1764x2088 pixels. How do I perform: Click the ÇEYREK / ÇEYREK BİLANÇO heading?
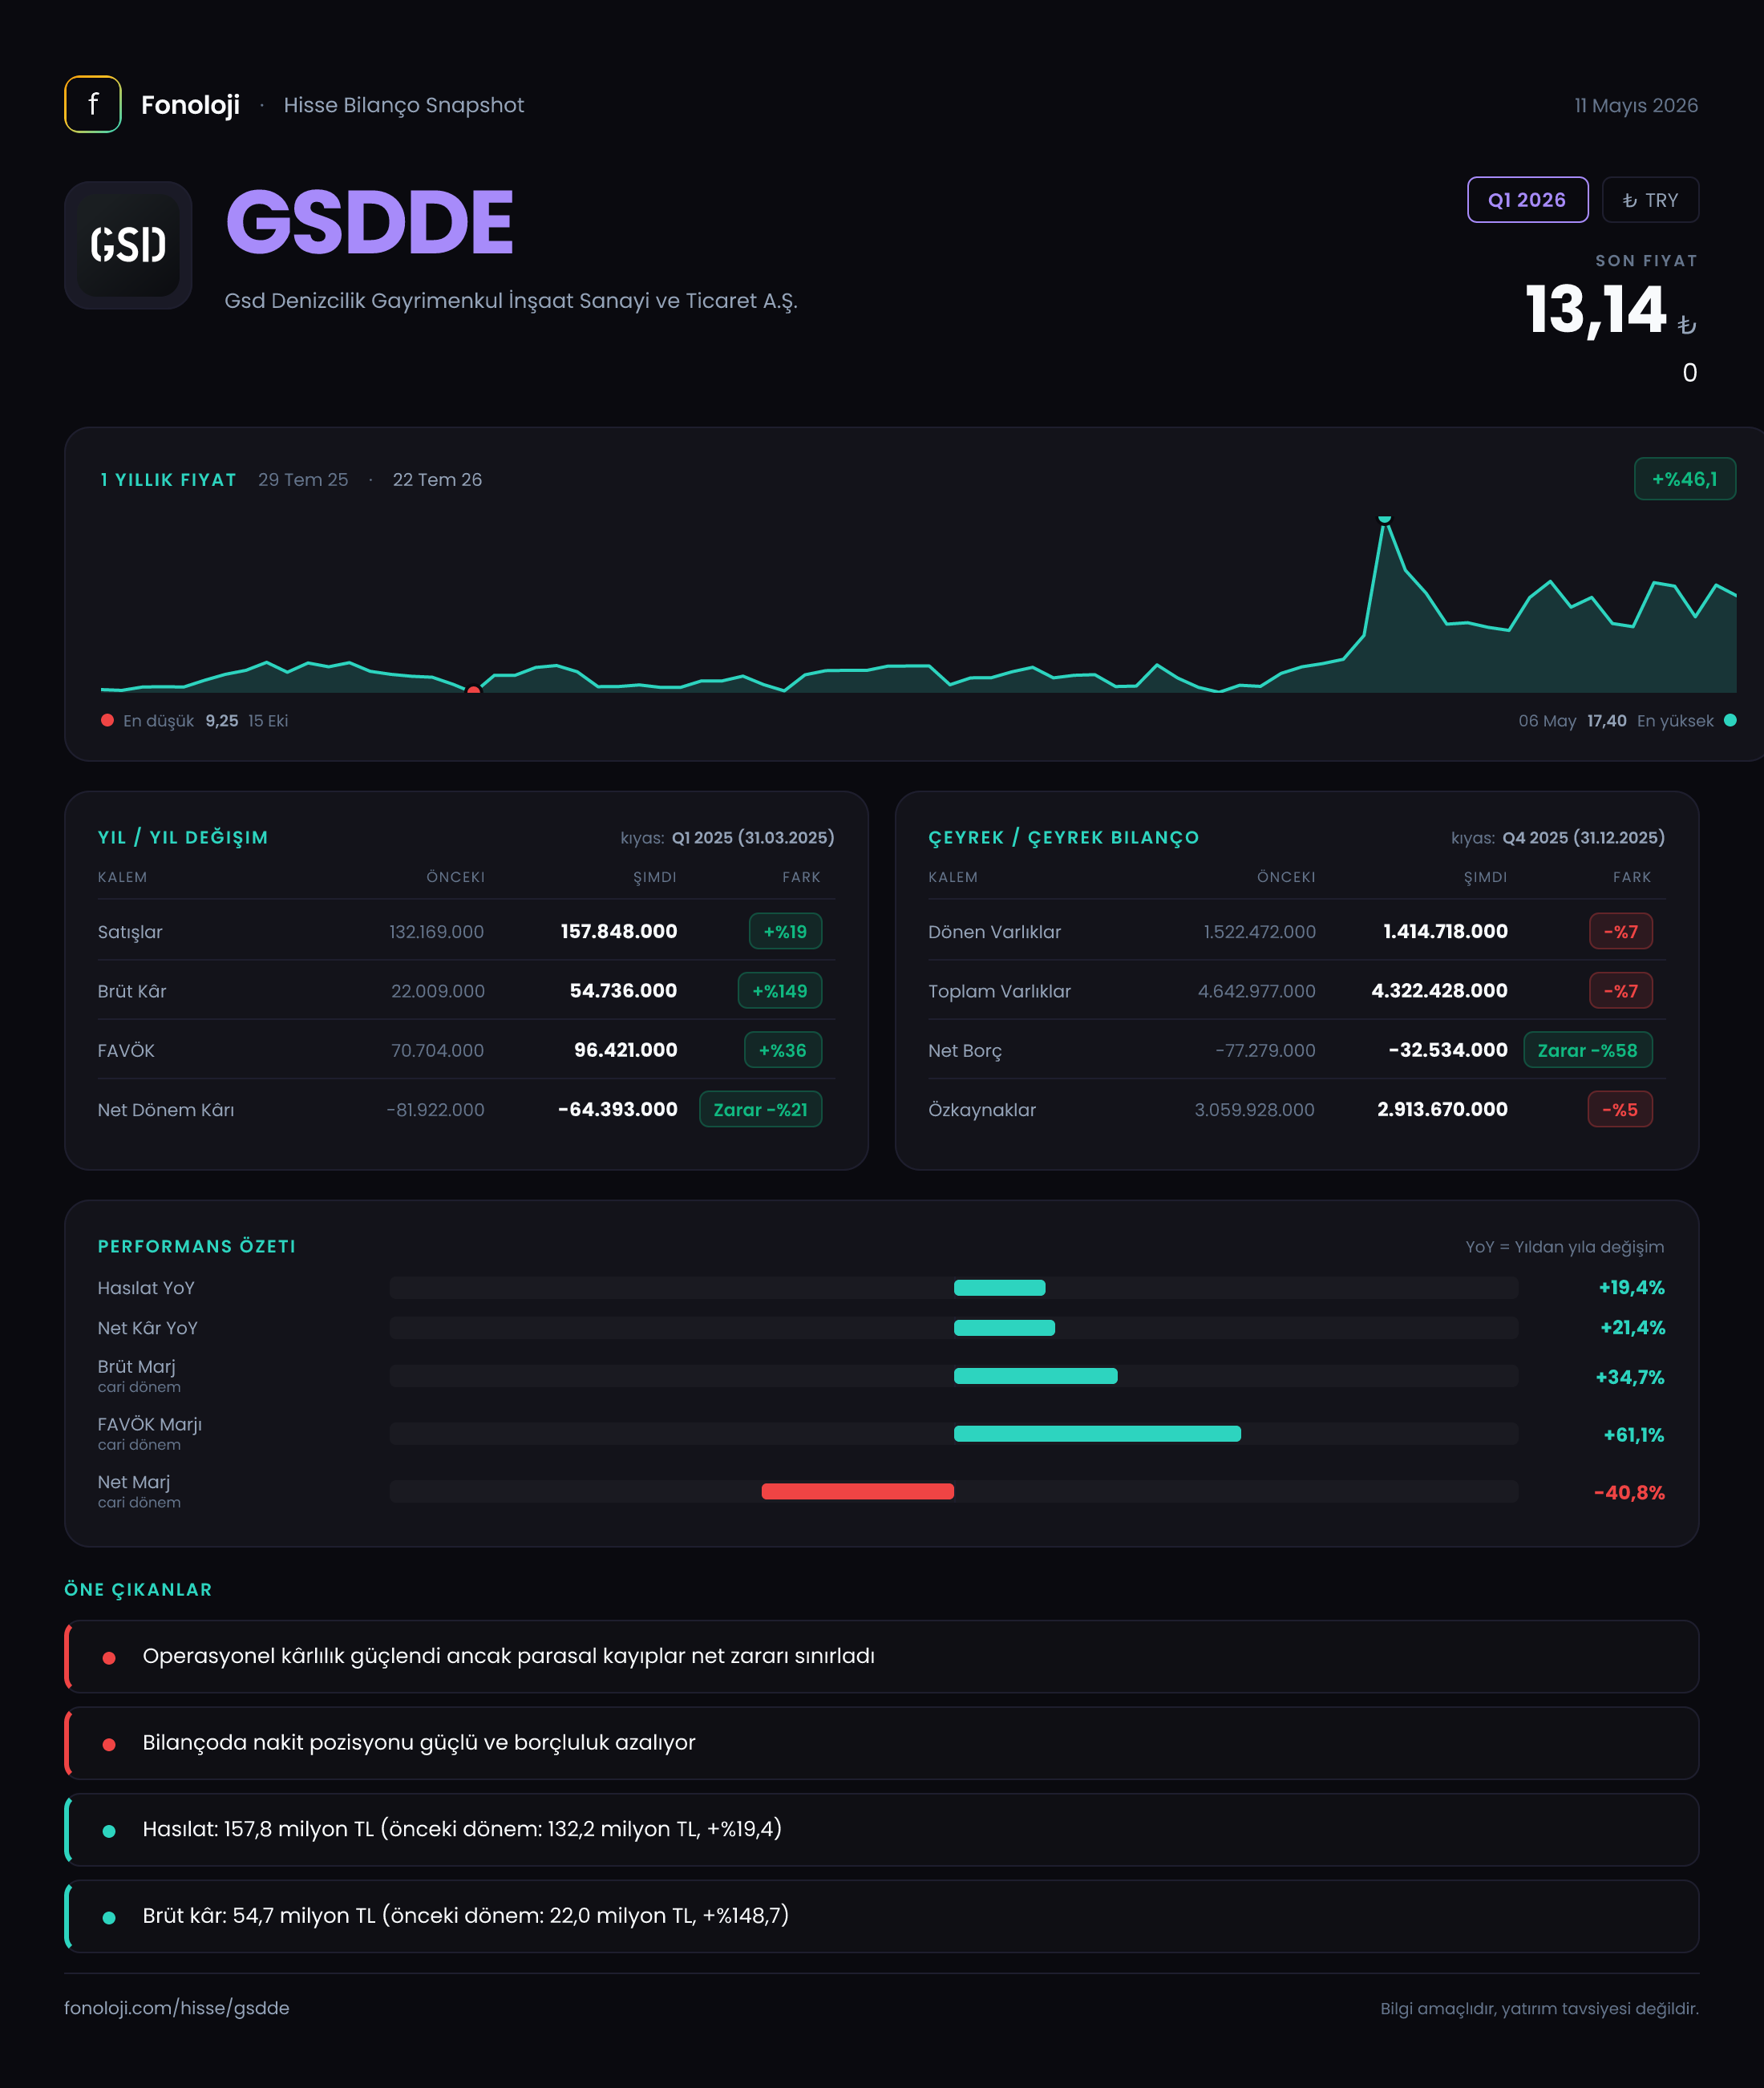pyautogui.click(x=1063, y=838)
